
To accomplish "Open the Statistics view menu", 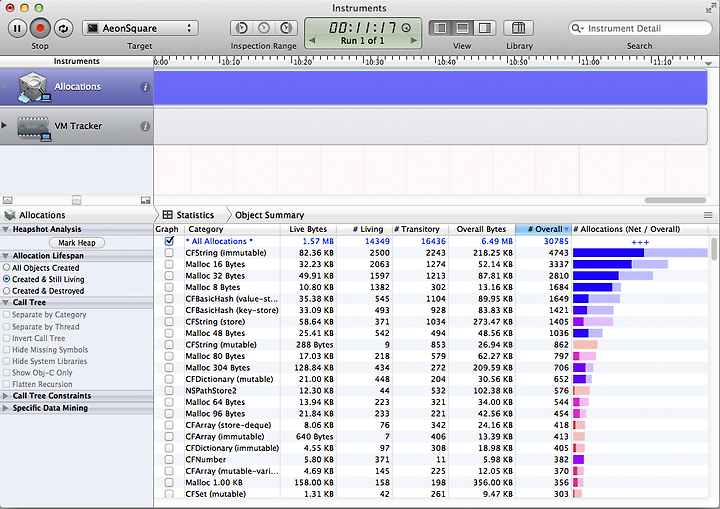I will 188,215.
